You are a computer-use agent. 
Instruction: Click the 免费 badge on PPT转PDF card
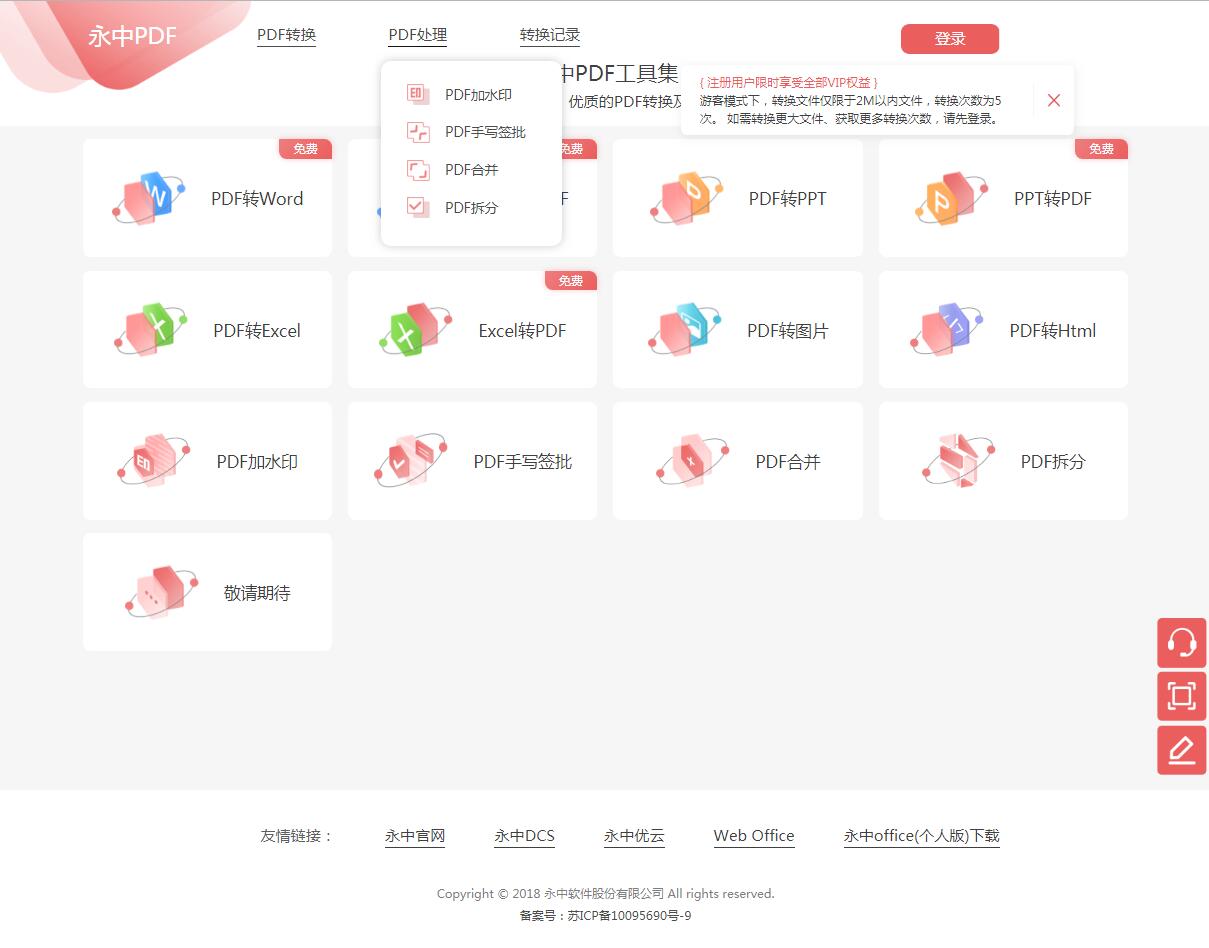1101,149
